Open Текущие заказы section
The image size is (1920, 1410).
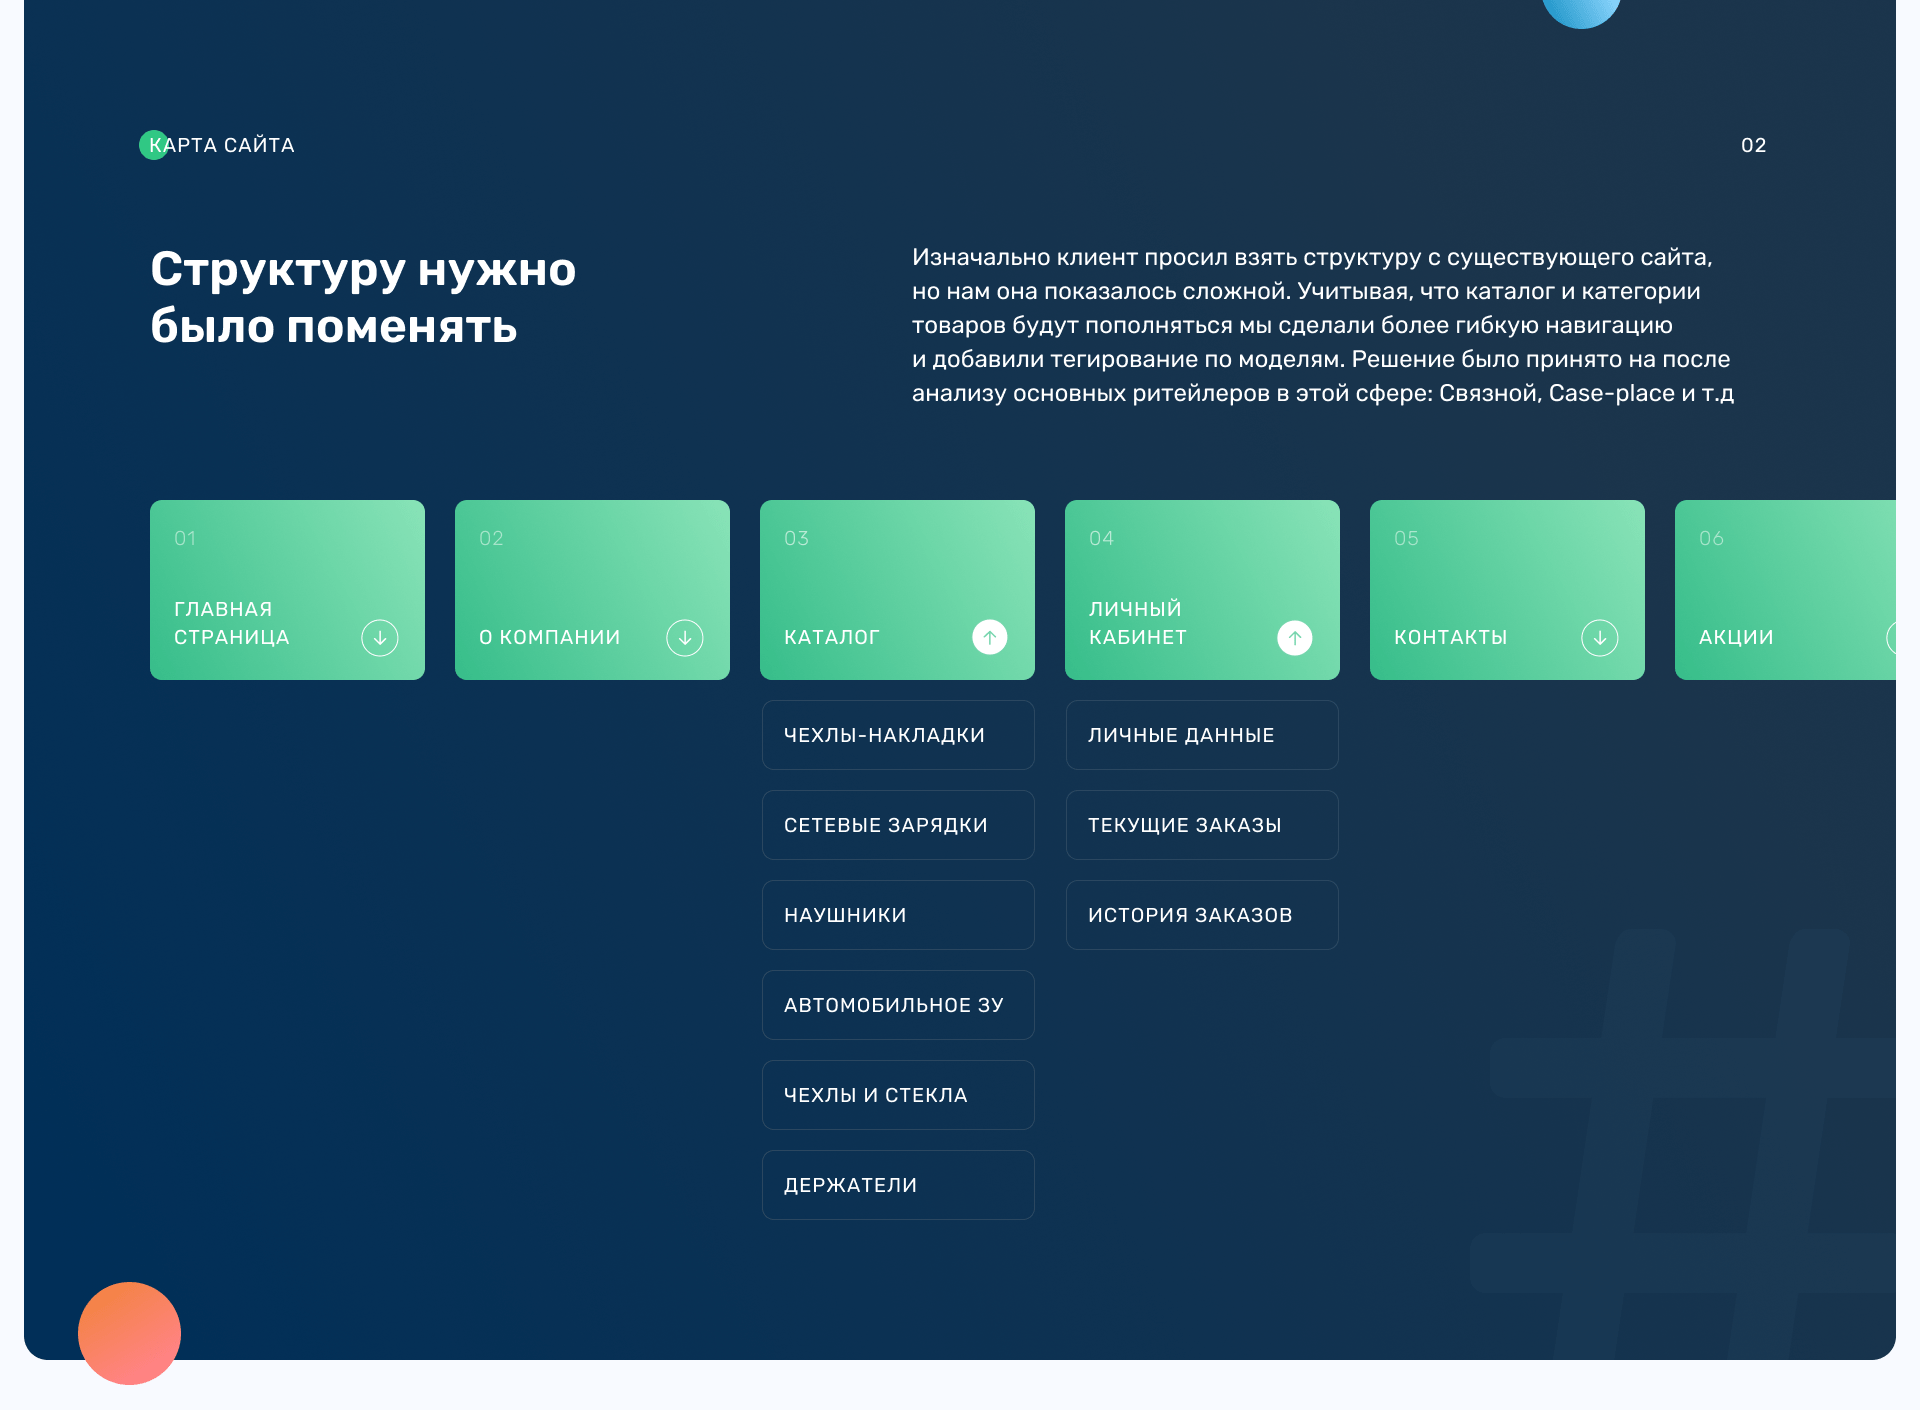[1202, 825]
